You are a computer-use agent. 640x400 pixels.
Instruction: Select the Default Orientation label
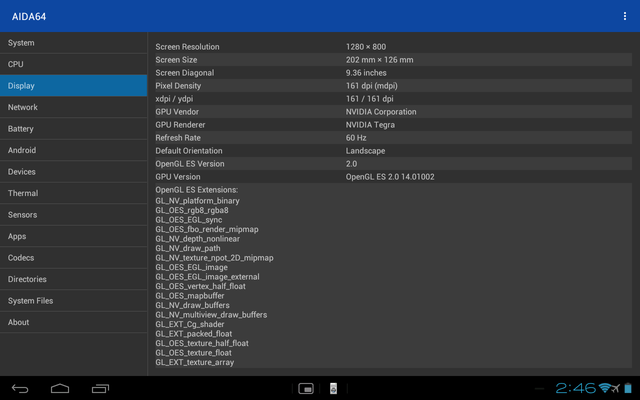[x=189, y=151]
